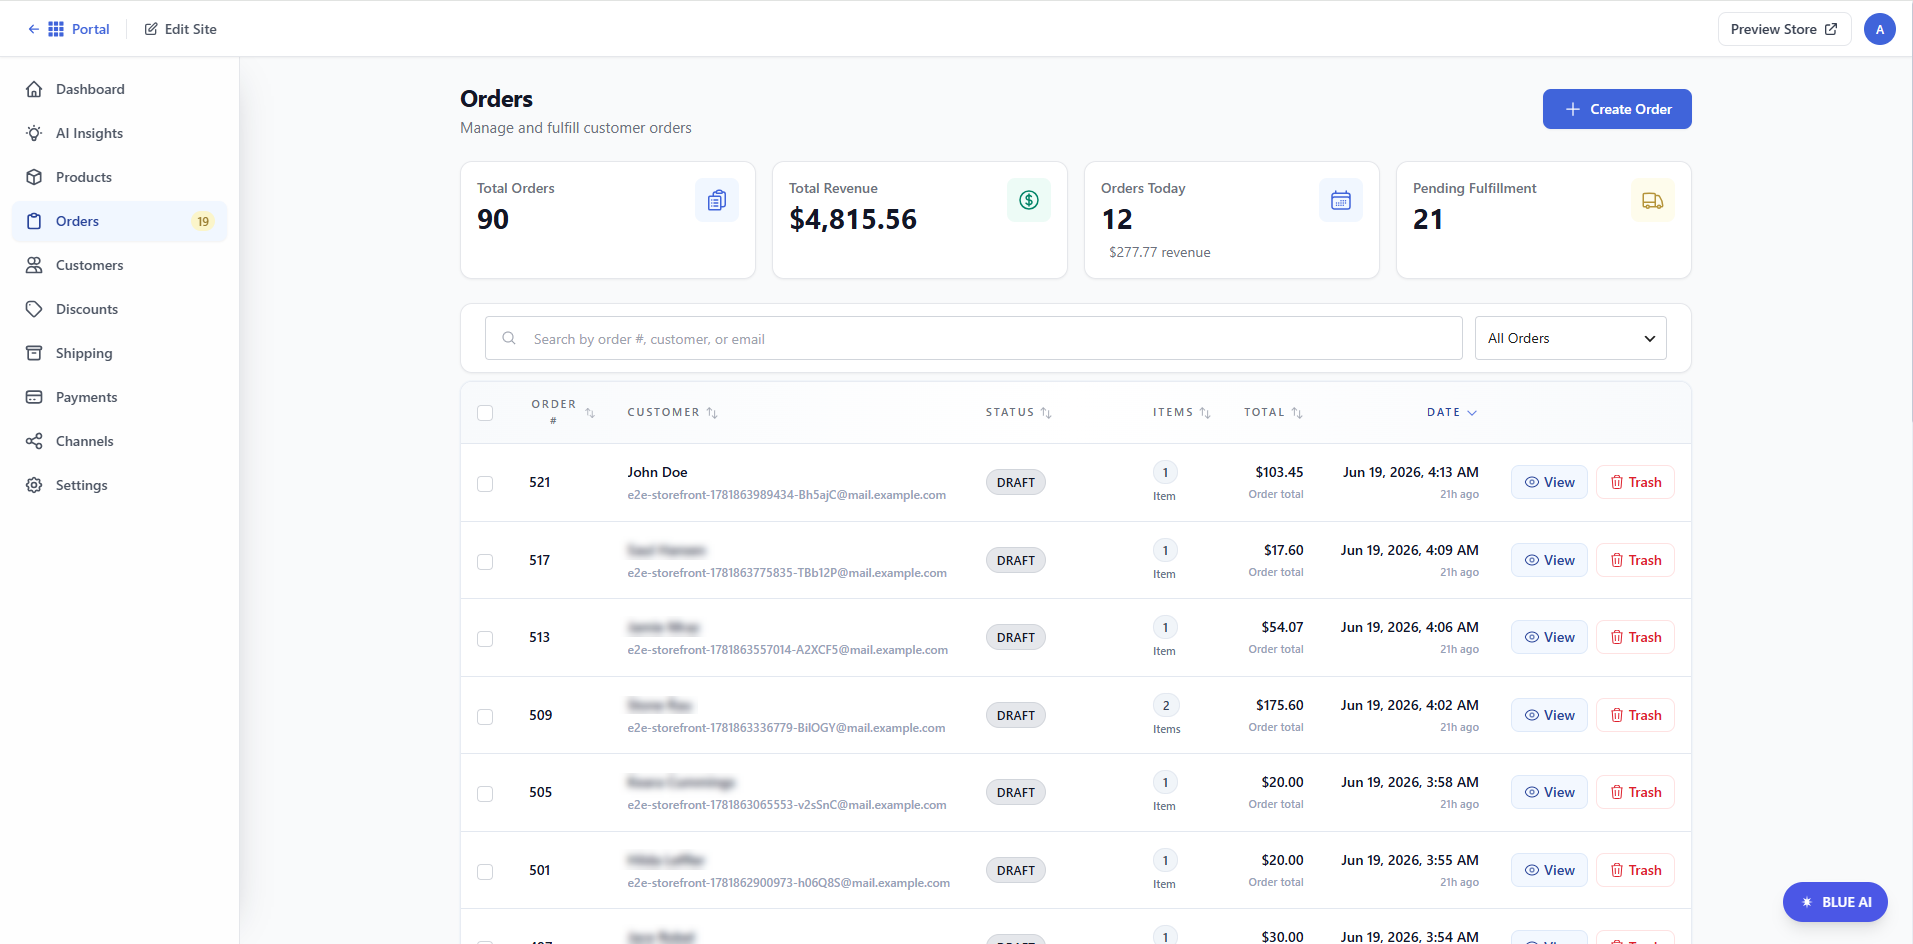
Task: Check the box for order 509
Action: point(485,717)
